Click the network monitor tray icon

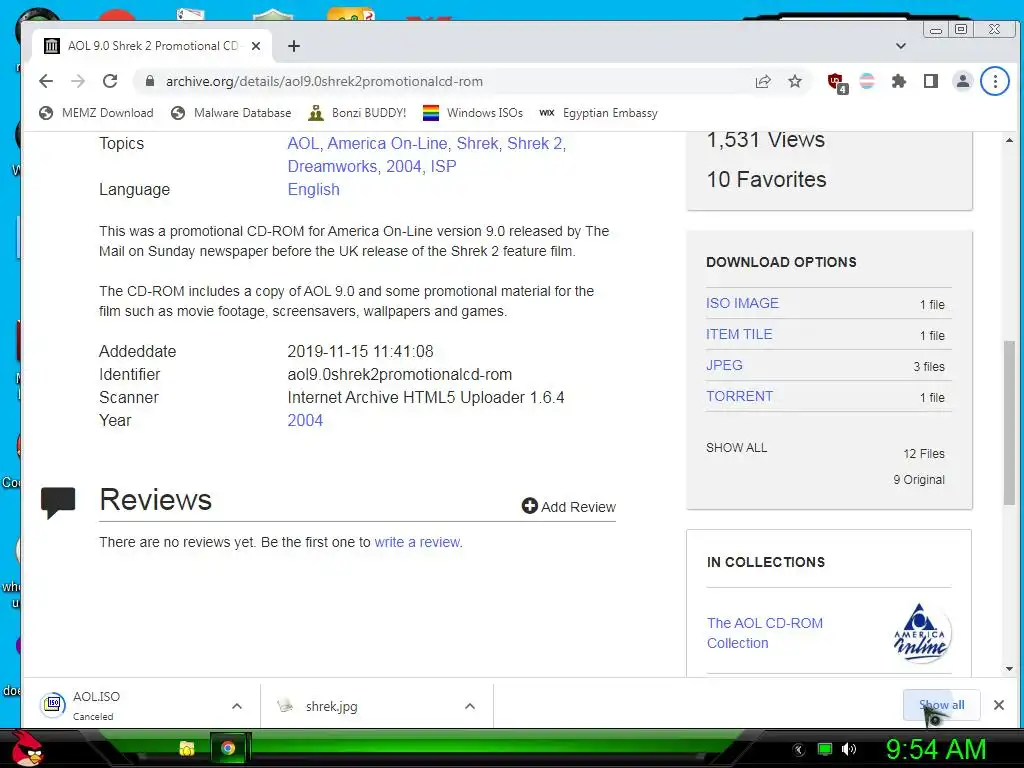coord(825,749)
